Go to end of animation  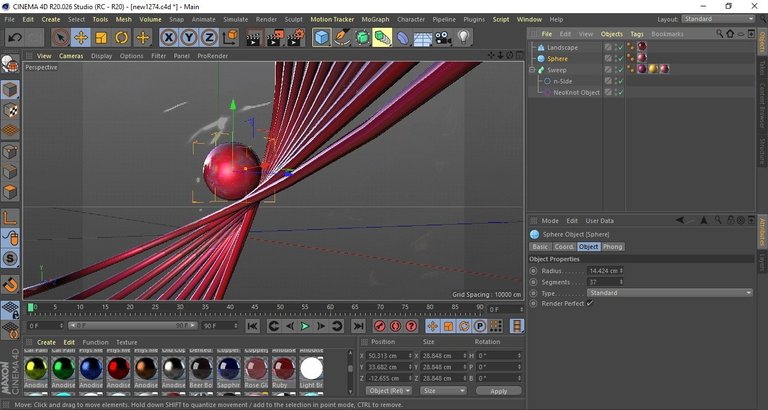359,326
